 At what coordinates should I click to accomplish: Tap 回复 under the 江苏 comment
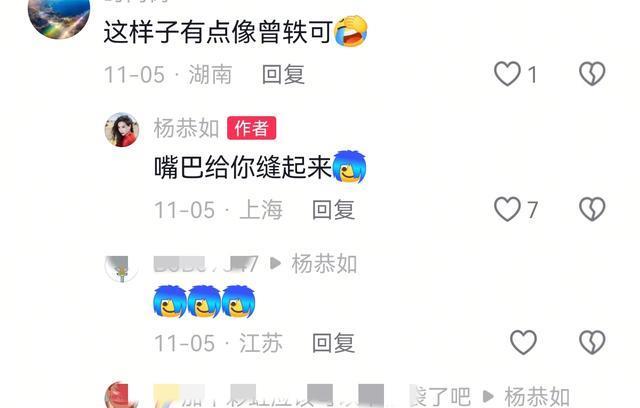333,343
